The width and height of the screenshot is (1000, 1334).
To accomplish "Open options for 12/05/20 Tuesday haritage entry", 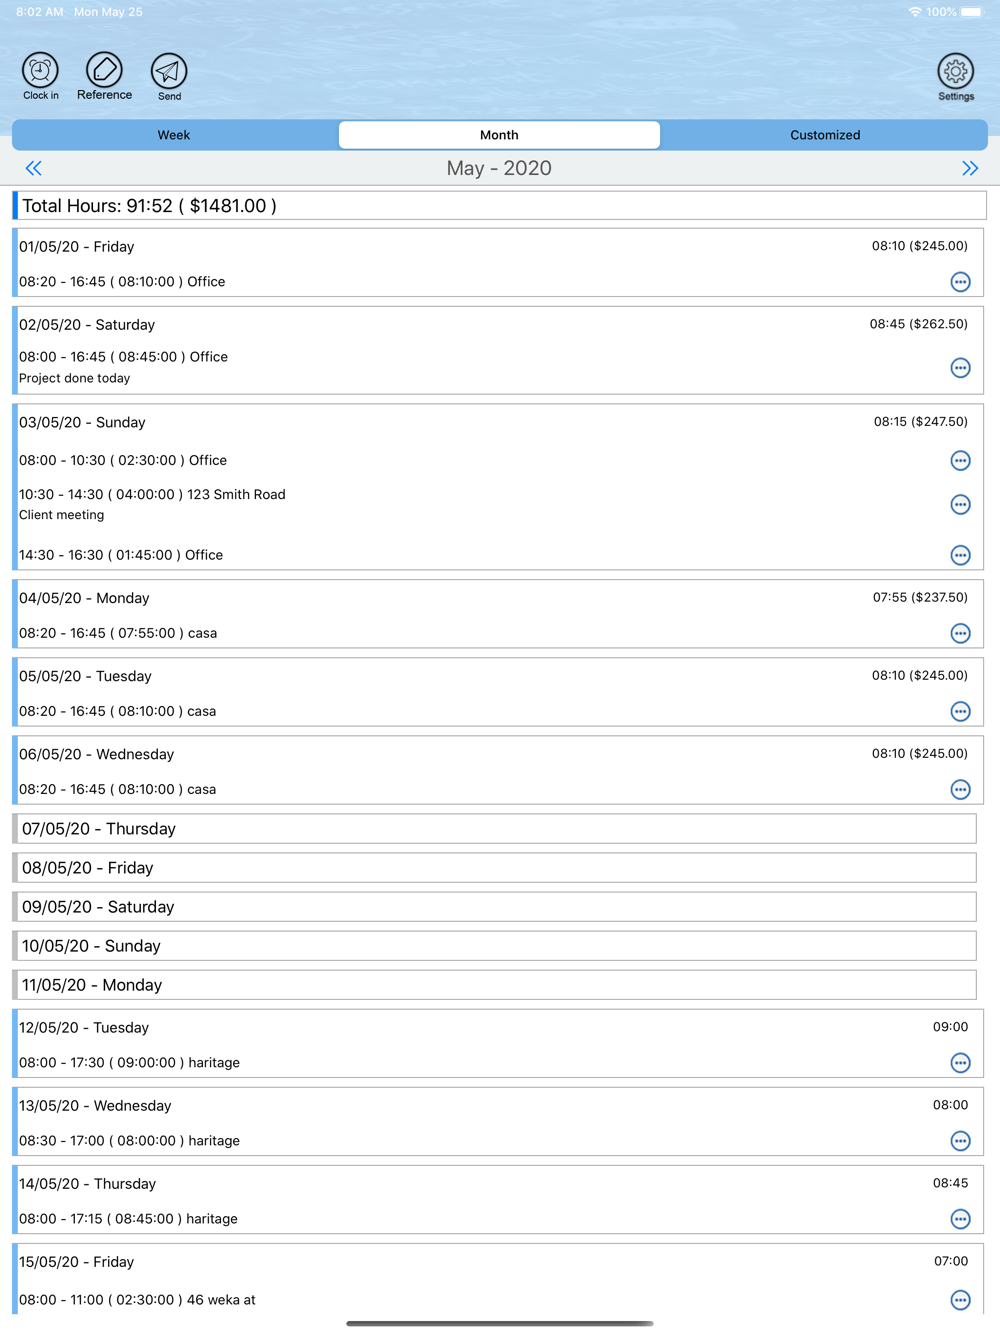I will tap(960, 1063).
